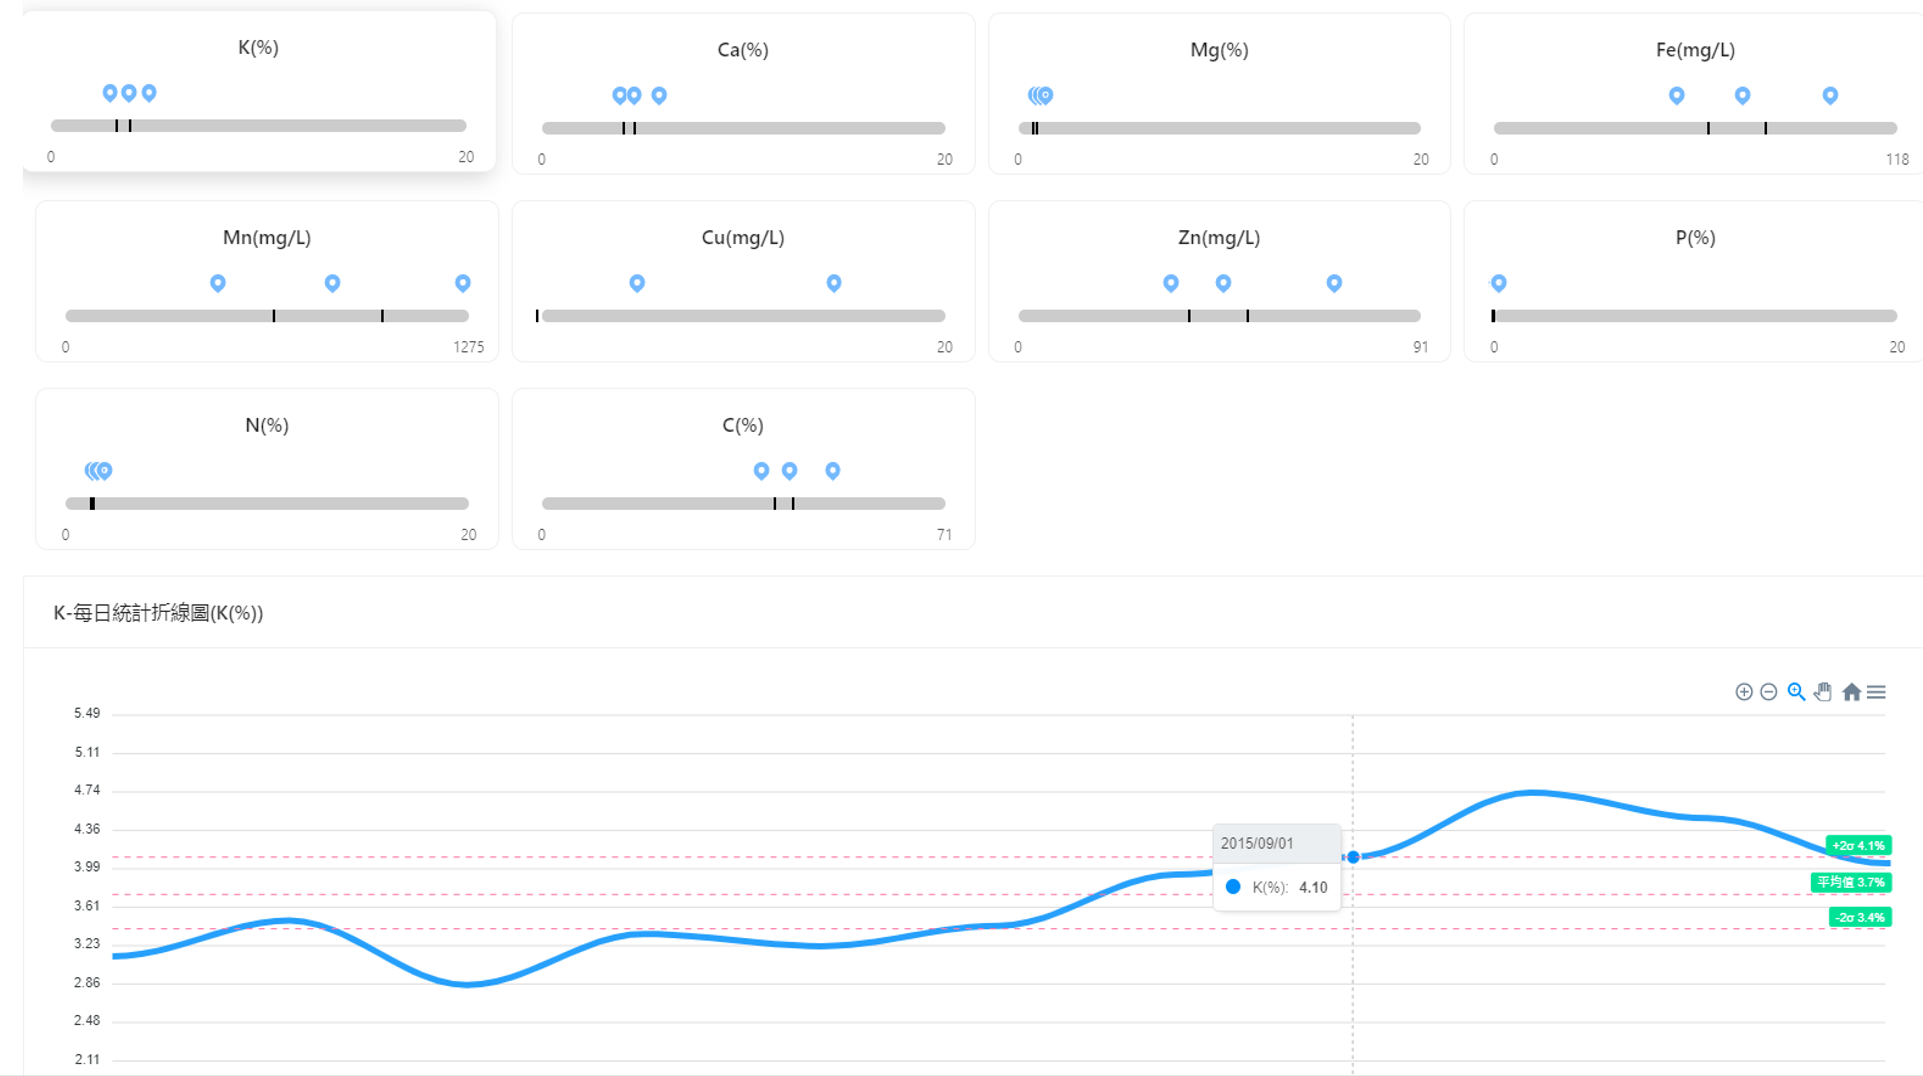Activate the selection zoom magnifier tool
The height and width of the screenshot is (1076, 1923).
click(x=1796, y=692)
